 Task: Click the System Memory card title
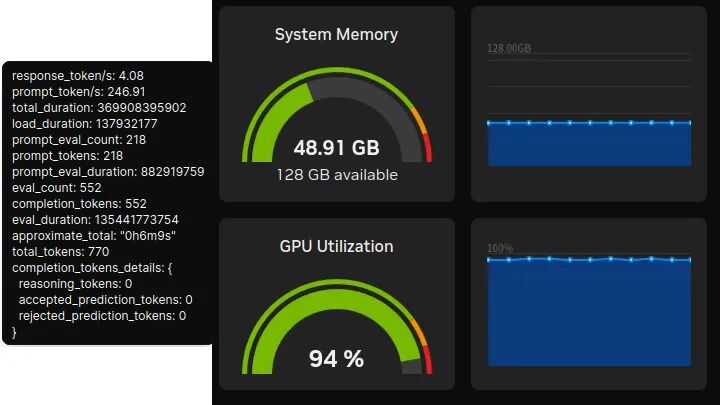coord(336,35)
